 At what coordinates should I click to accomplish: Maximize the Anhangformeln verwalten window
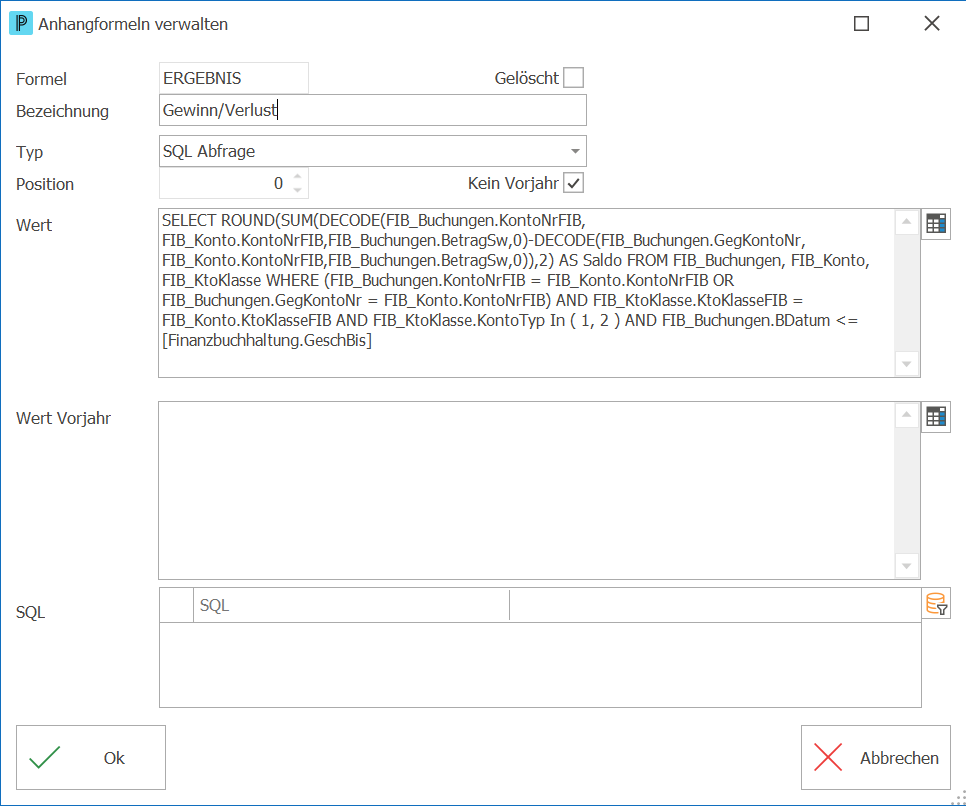pyautogui.click(x=861, y=23)
